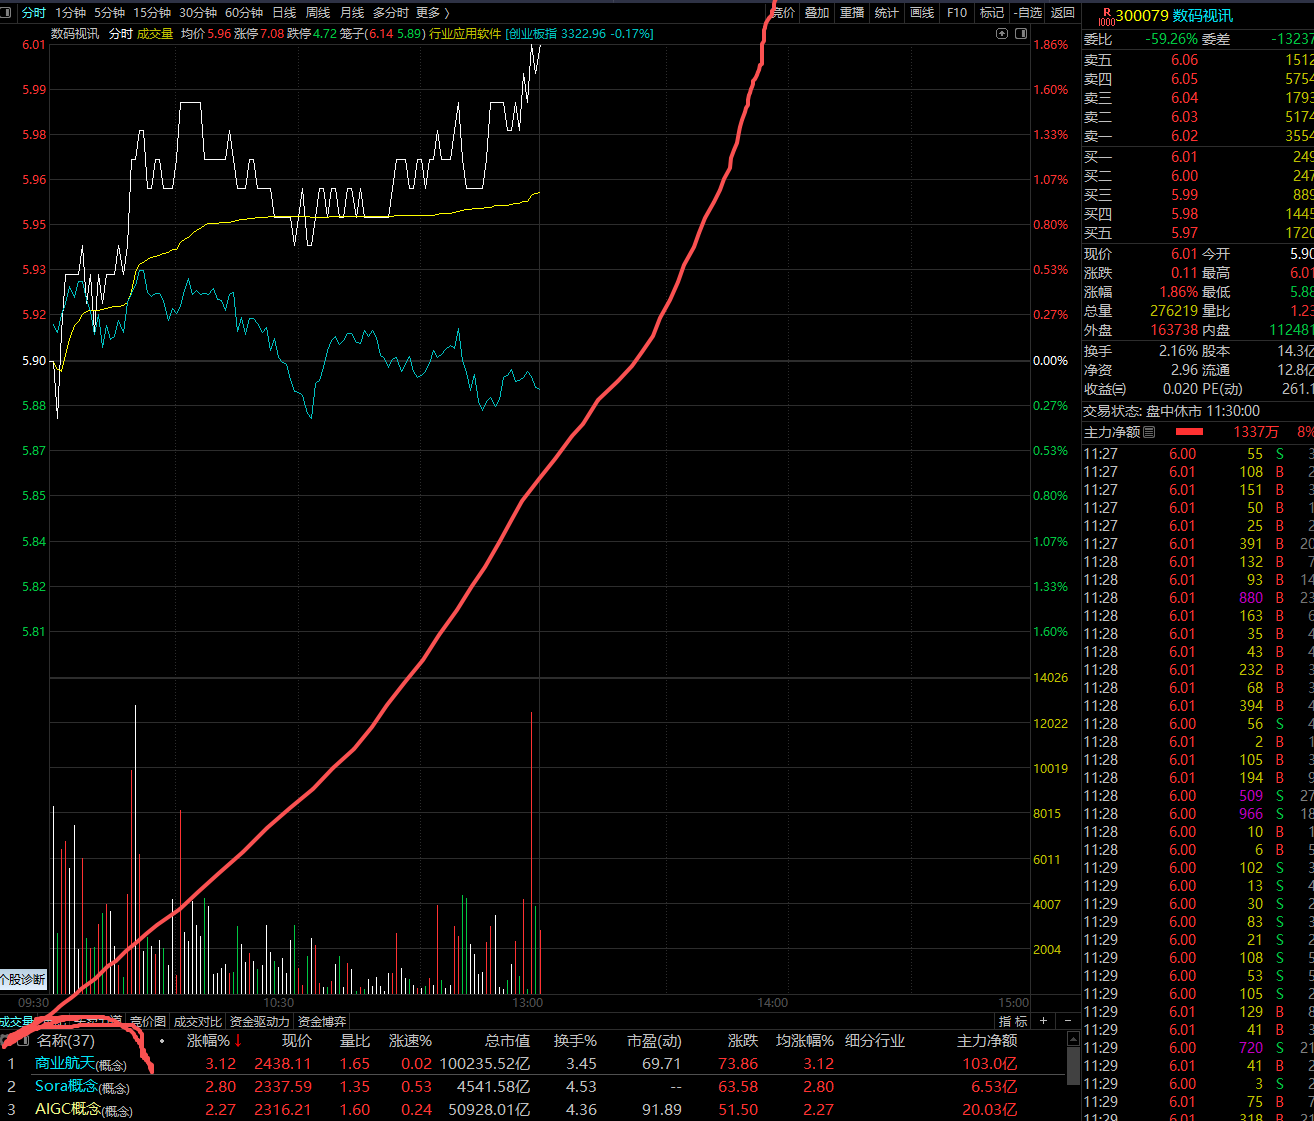The image size is (1314, 1121).
Task: Select the 竞价图 auction chart tab
Action: (148, 1022)
